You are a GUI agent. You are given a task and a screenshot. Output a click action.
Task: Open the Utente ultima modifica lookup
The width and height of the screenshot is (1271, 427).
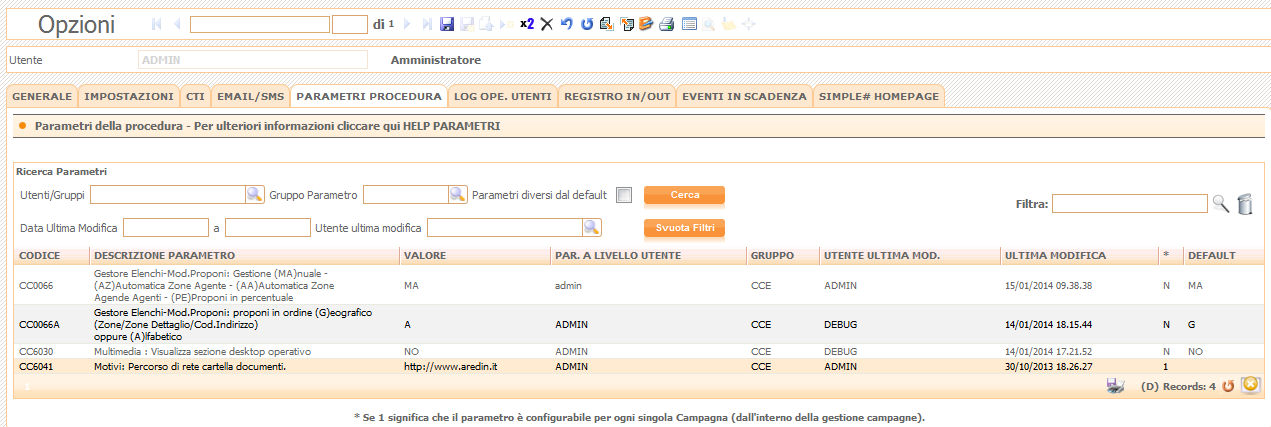[x=592, y=227]
